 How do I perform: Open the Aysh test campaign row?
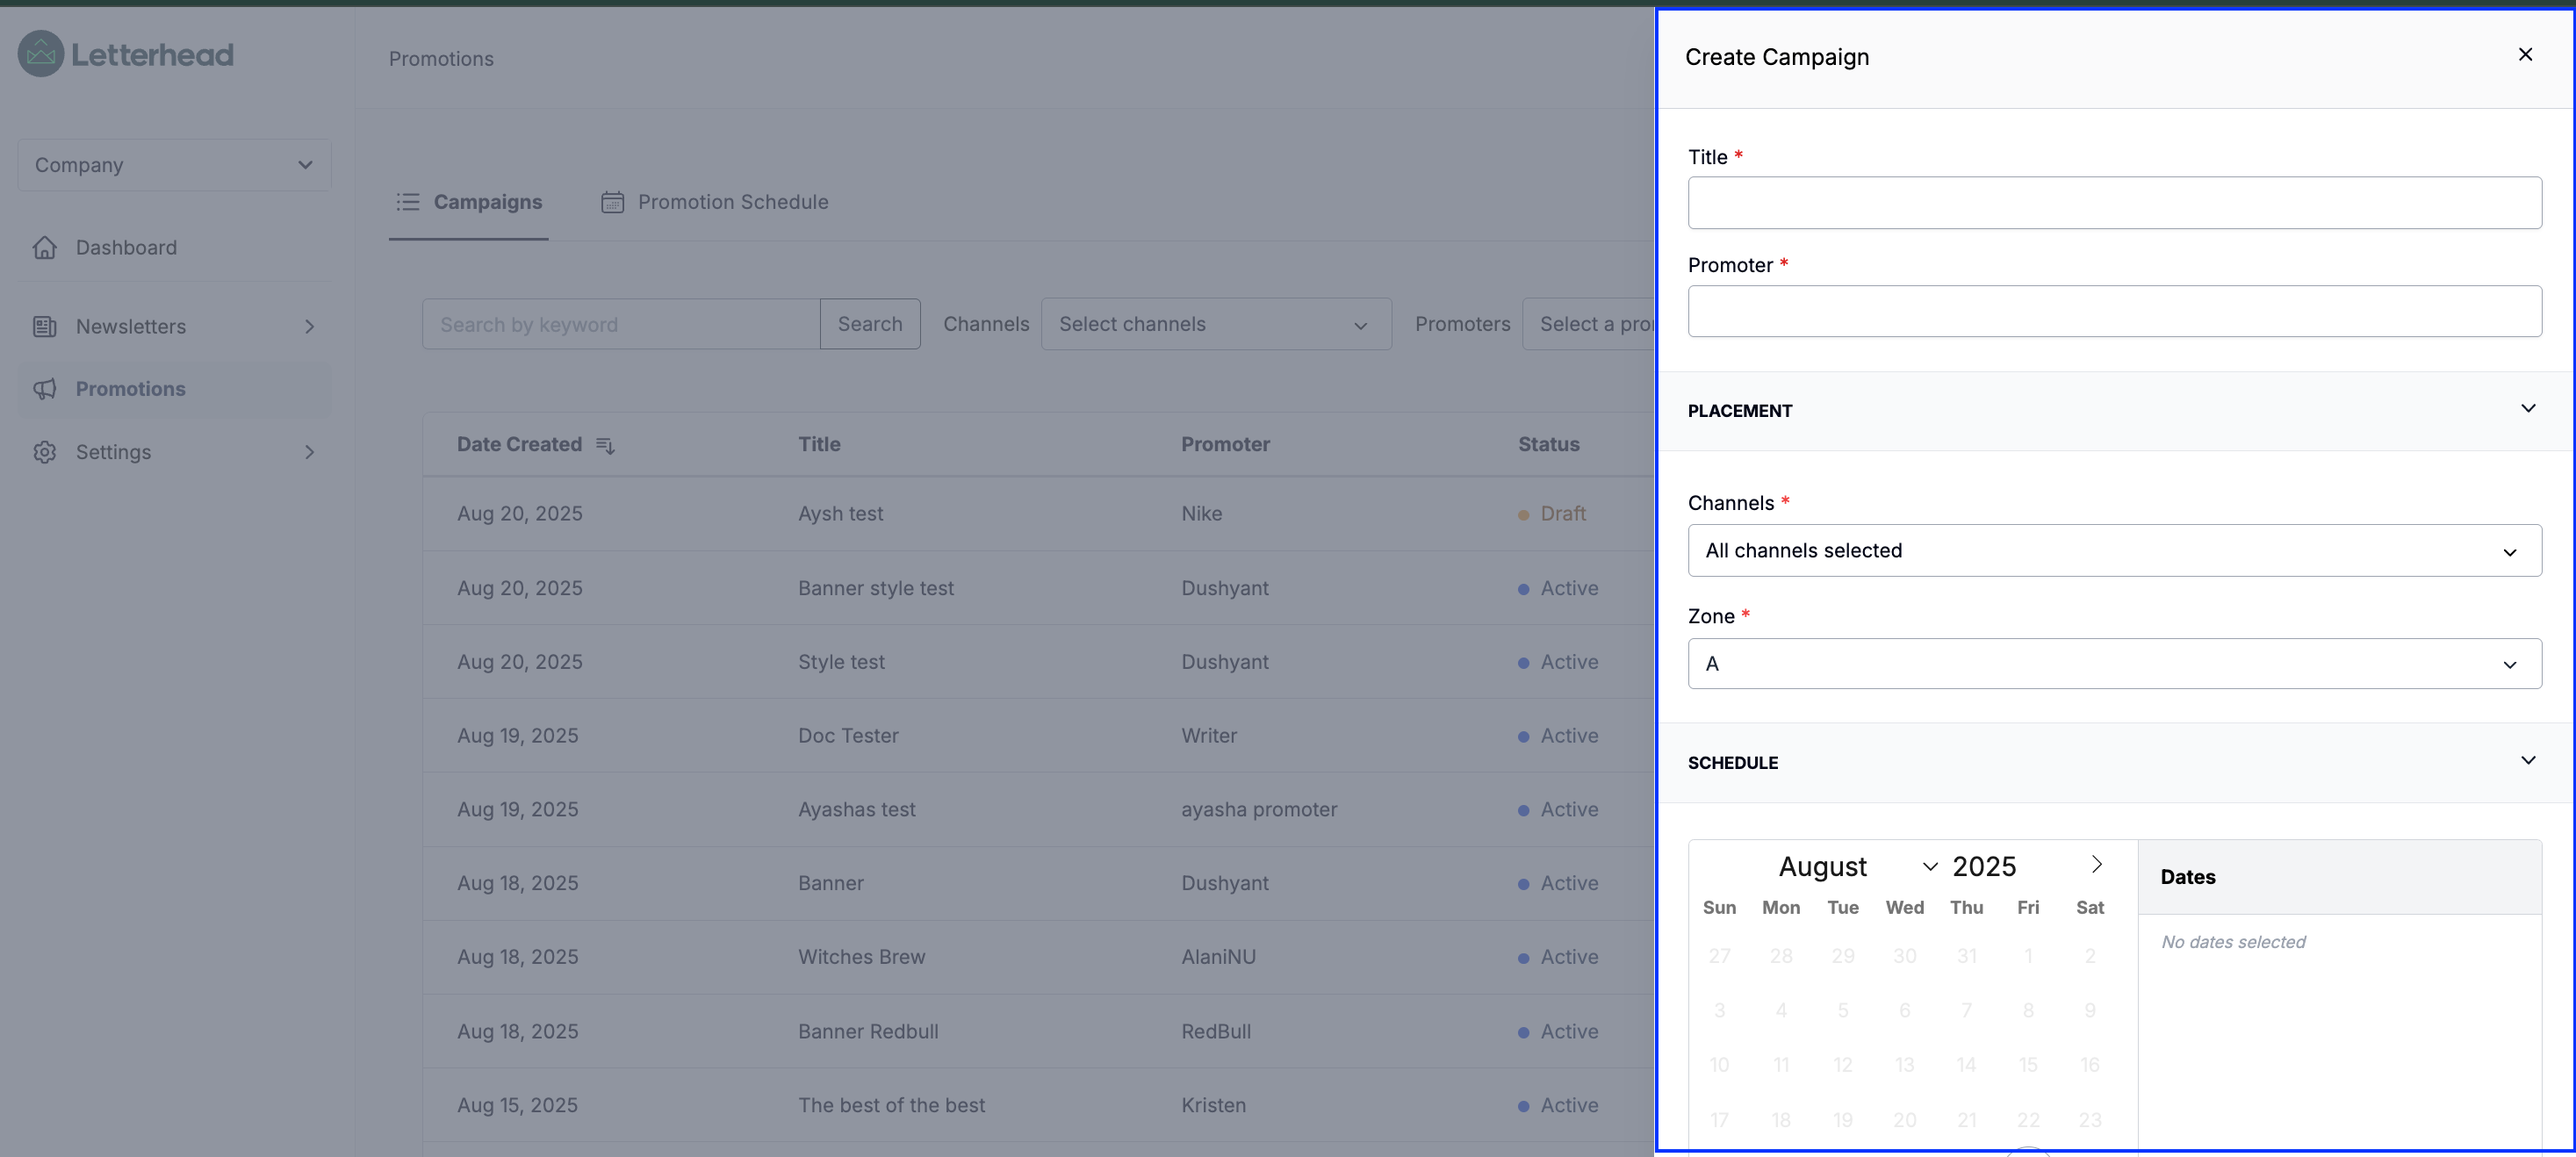coord(1038,514)
